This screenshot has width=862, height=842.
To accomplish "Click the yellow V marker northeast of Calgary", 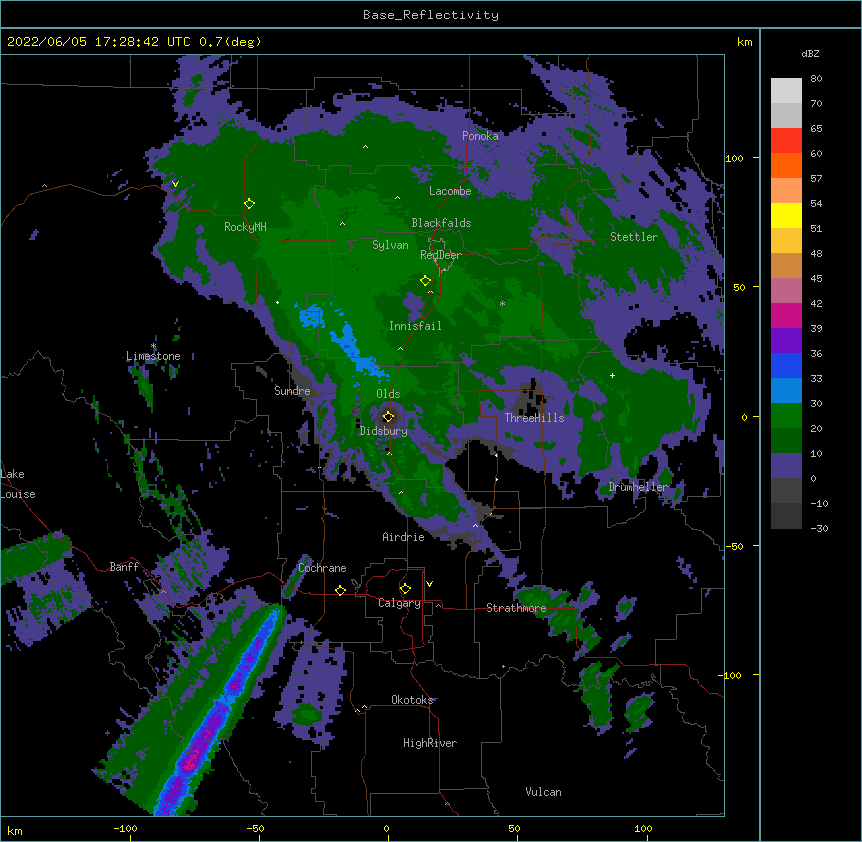I will click(429, 584).
